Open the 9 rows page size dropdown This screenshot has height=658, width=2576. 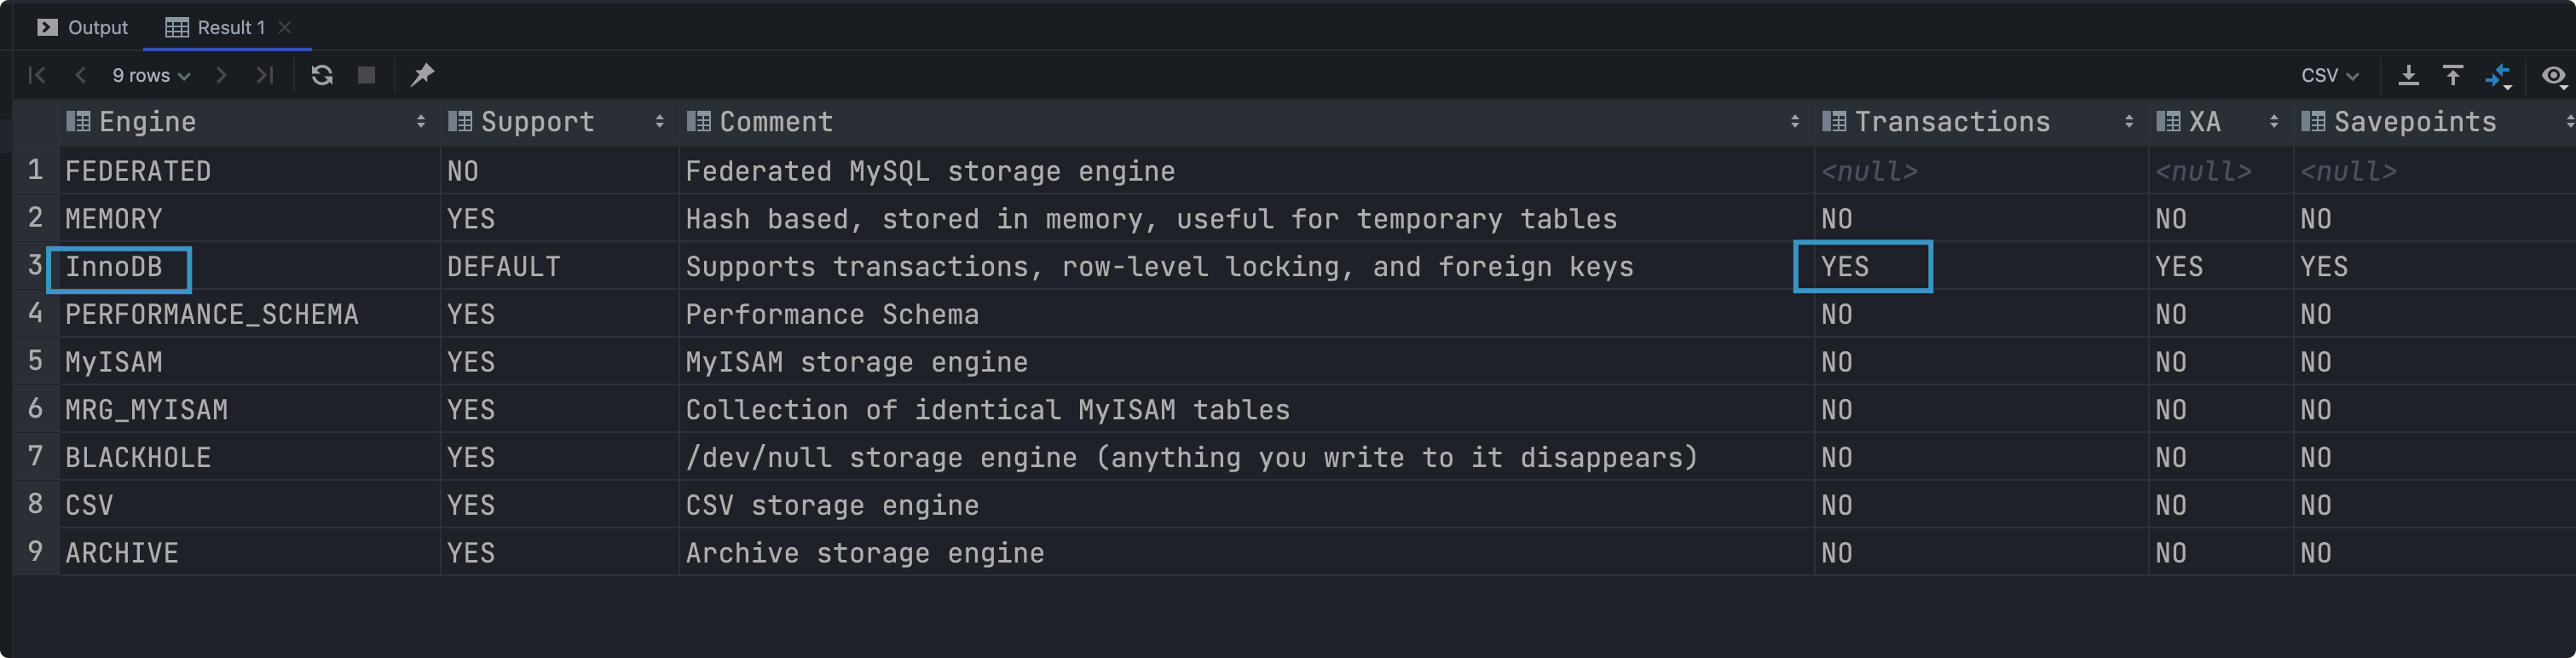click(151, 75)
